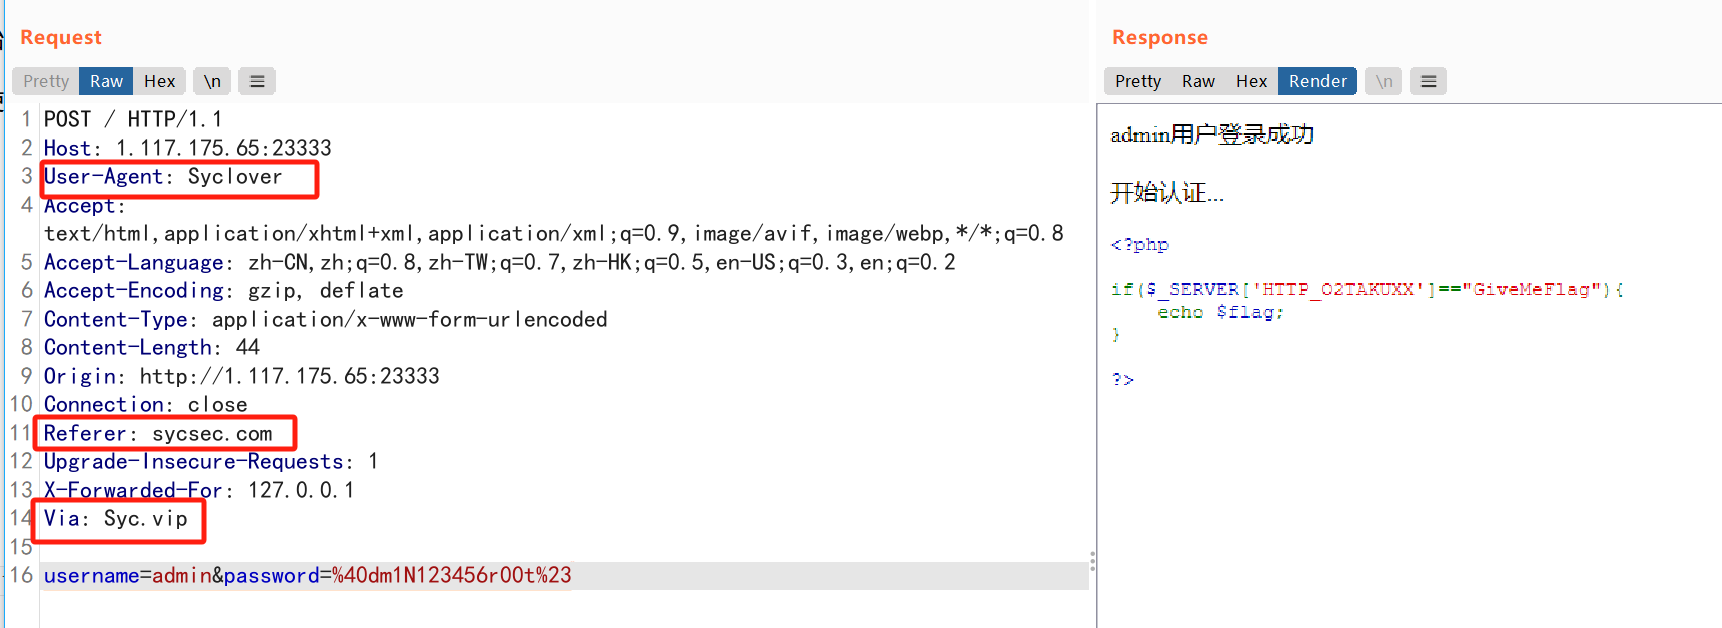Open the Request panel hamburger menu icon
The width and height of the screenshot is (1722, 628).
(x=257, y=81)
